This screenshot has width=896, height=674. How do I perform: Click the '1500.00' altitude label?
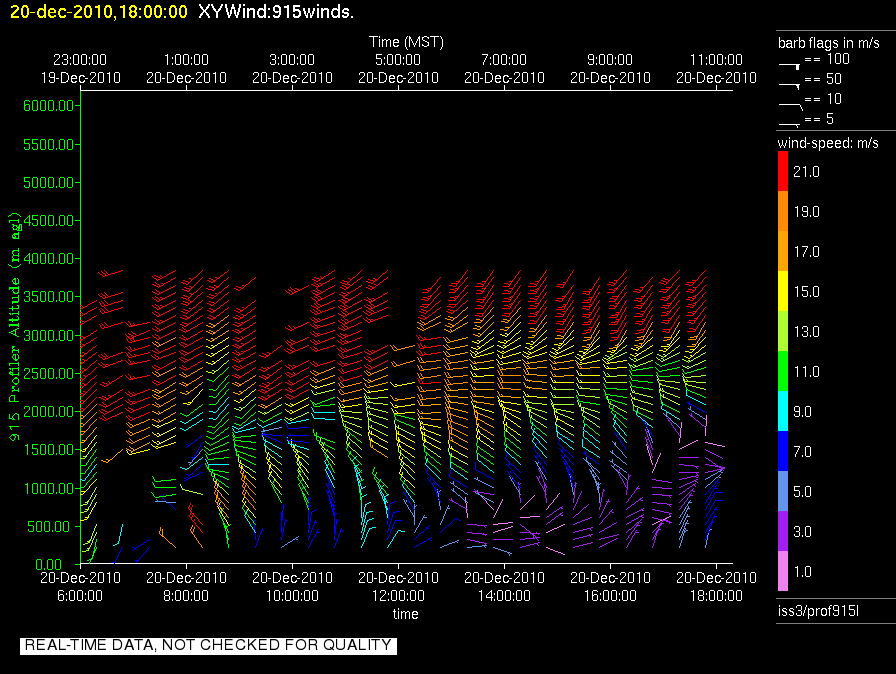pyautogui.click(x=48, y=450)
